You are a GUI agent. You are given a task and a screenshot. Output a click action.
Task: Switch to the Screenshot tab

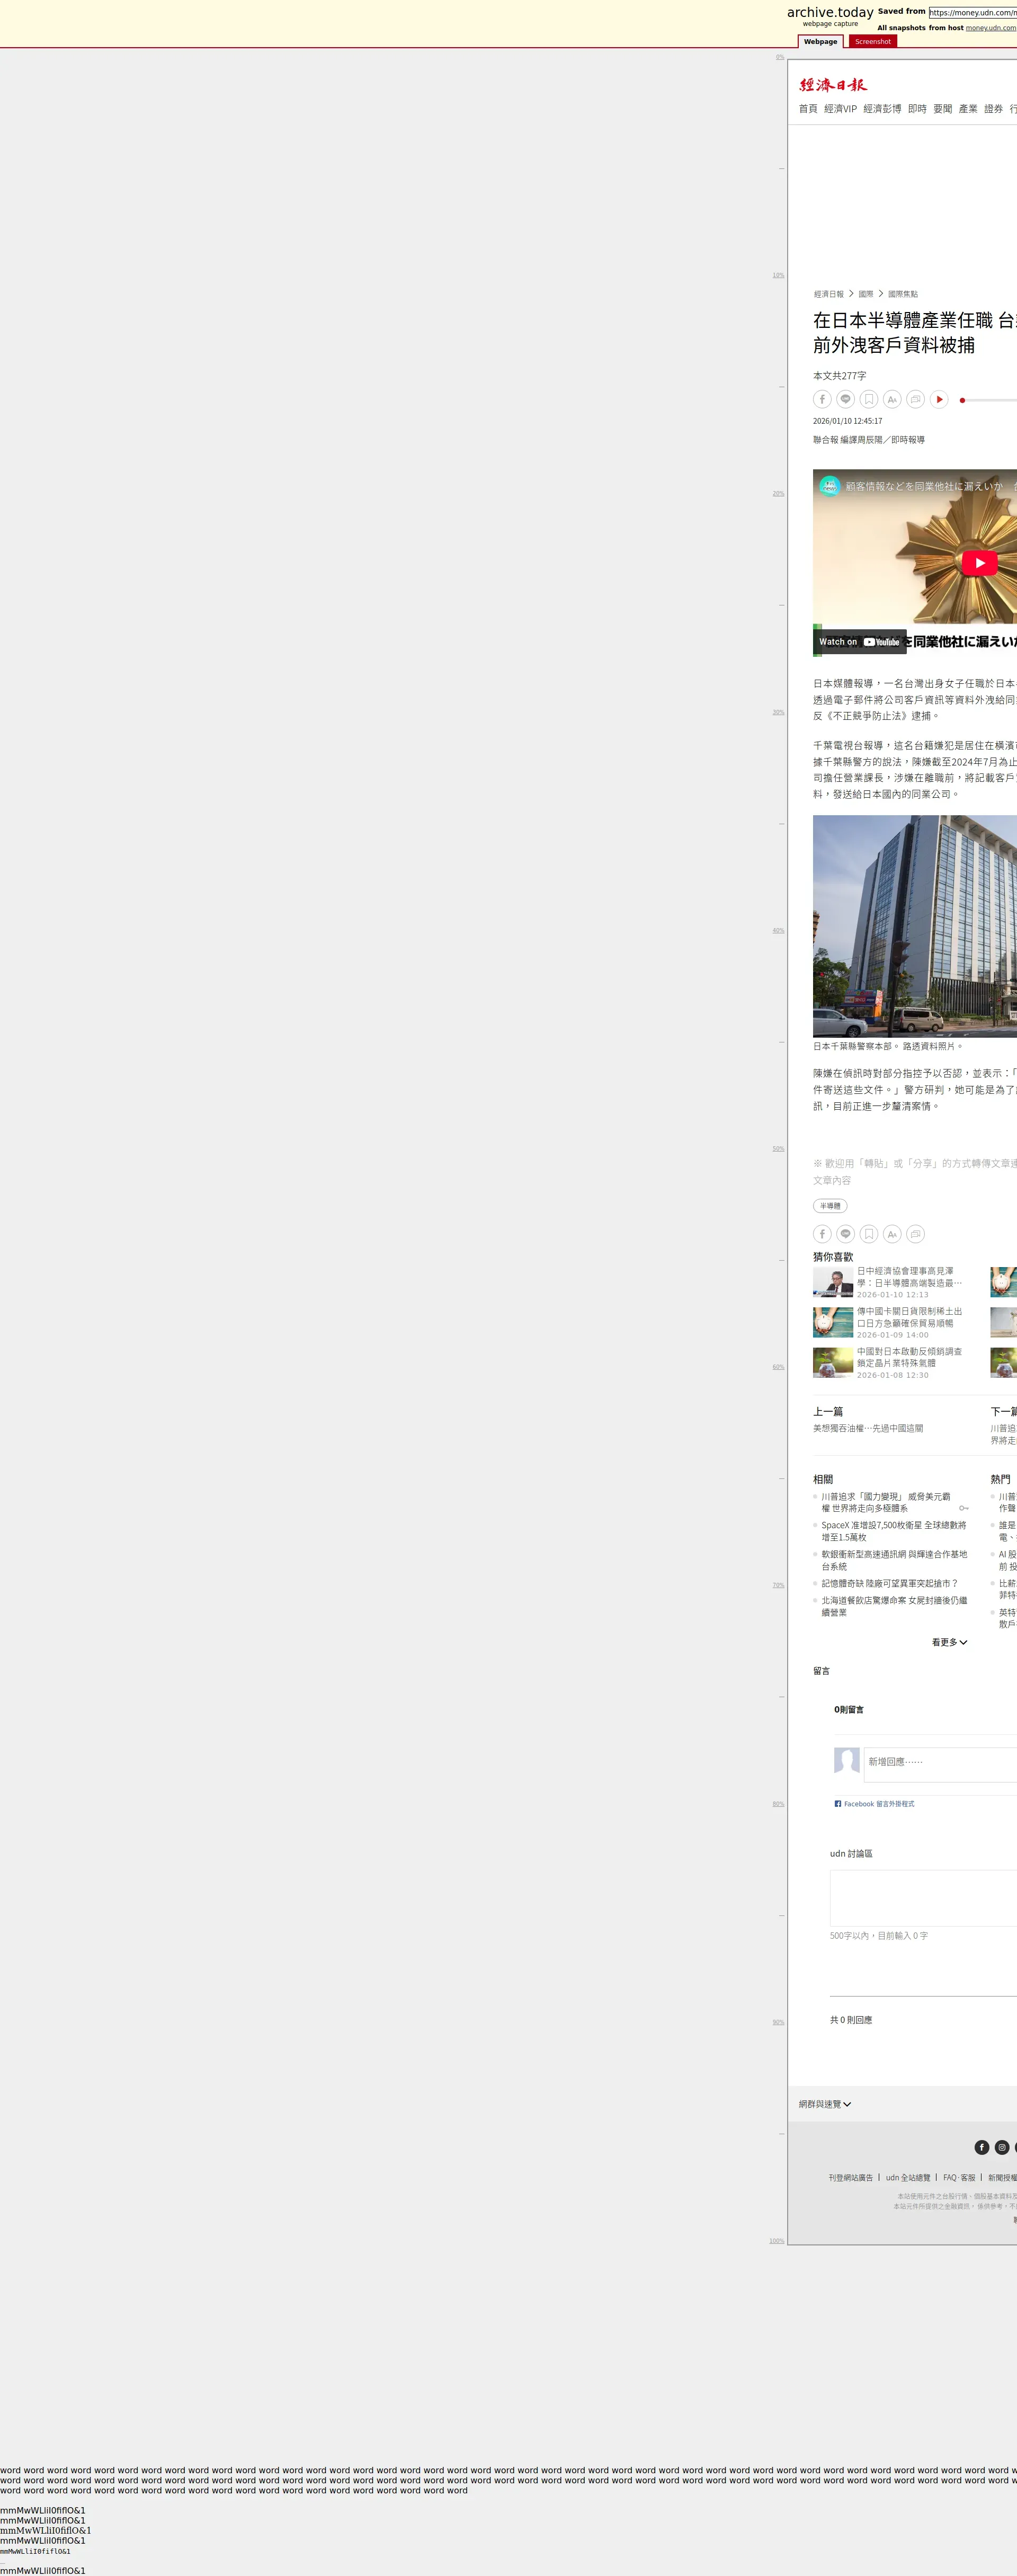[872, 42]
